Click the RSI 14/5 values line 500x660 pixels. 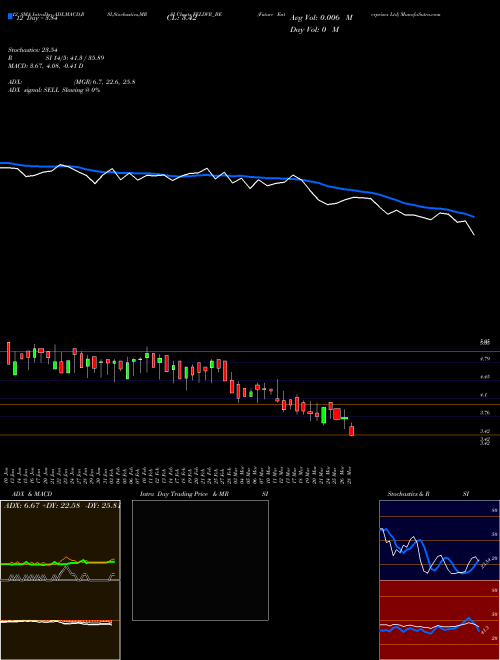pos(56,58)
